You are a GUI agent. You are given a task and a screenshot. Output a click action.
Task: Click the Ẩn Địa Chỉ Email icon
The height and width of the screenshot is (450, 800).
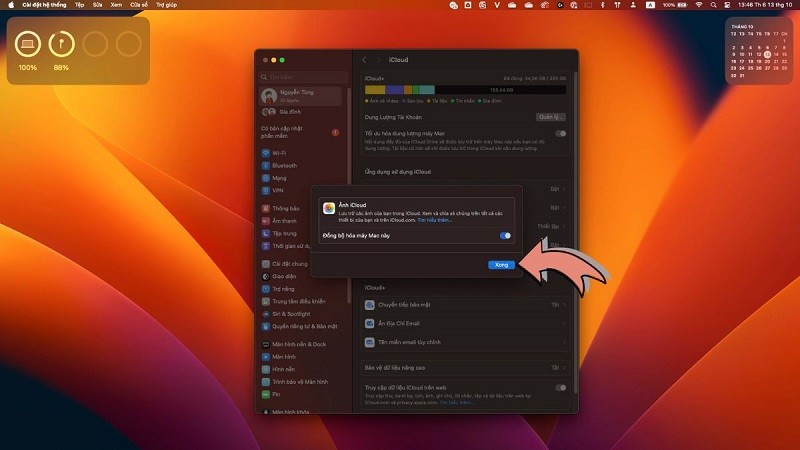click(369, 323)
